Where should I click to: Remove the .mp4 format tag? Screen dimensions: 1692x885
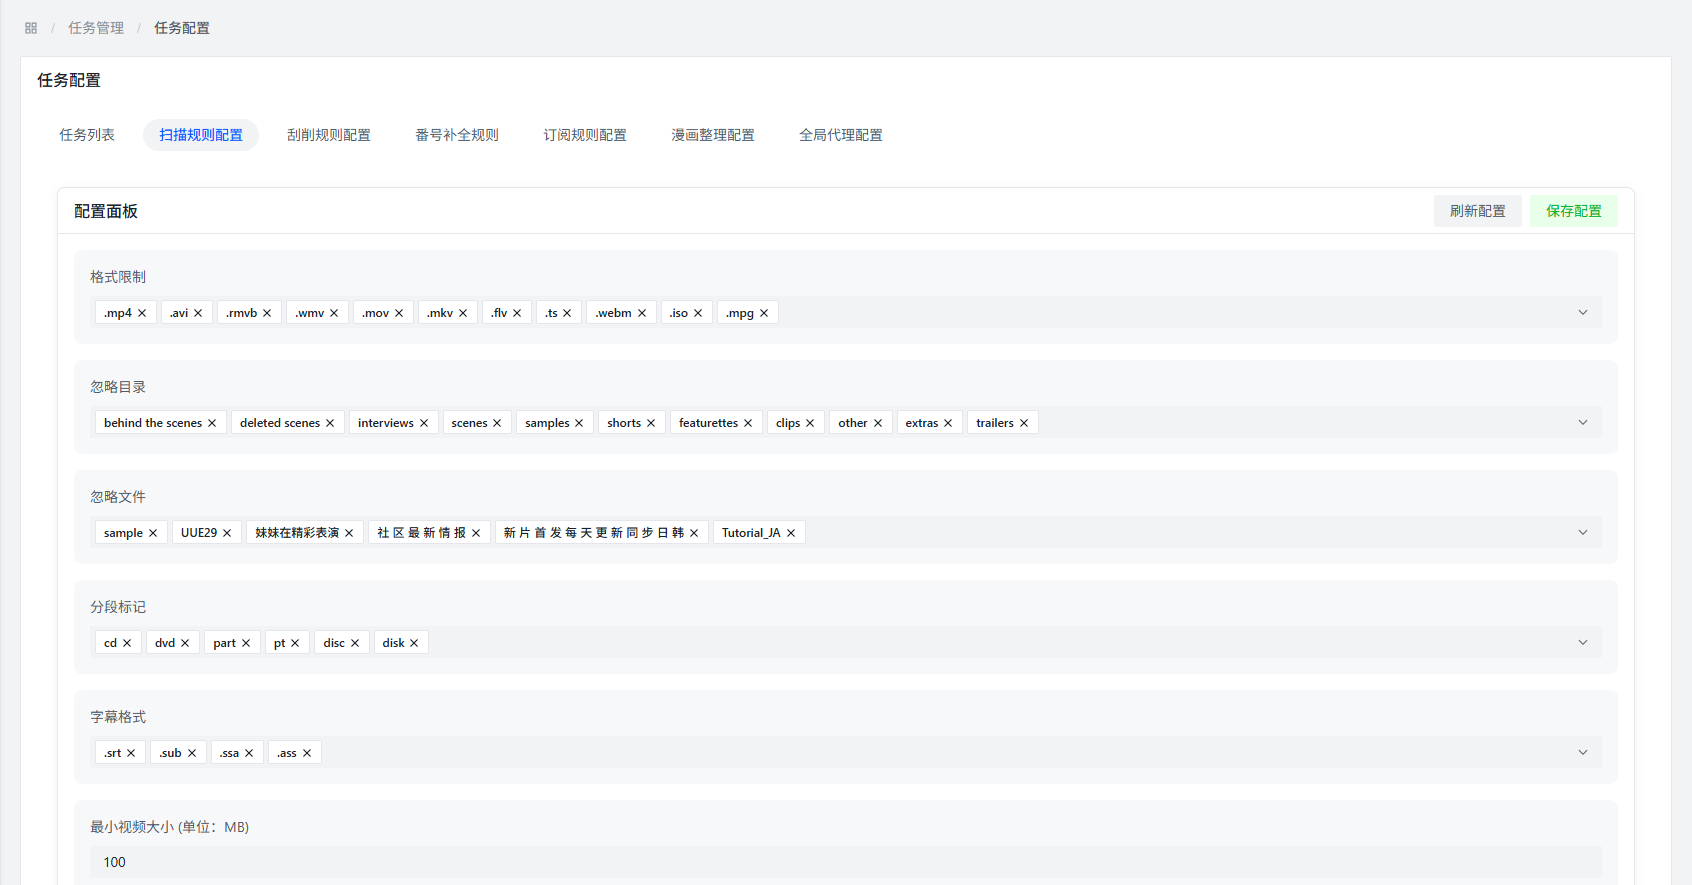tap(142, 313)
